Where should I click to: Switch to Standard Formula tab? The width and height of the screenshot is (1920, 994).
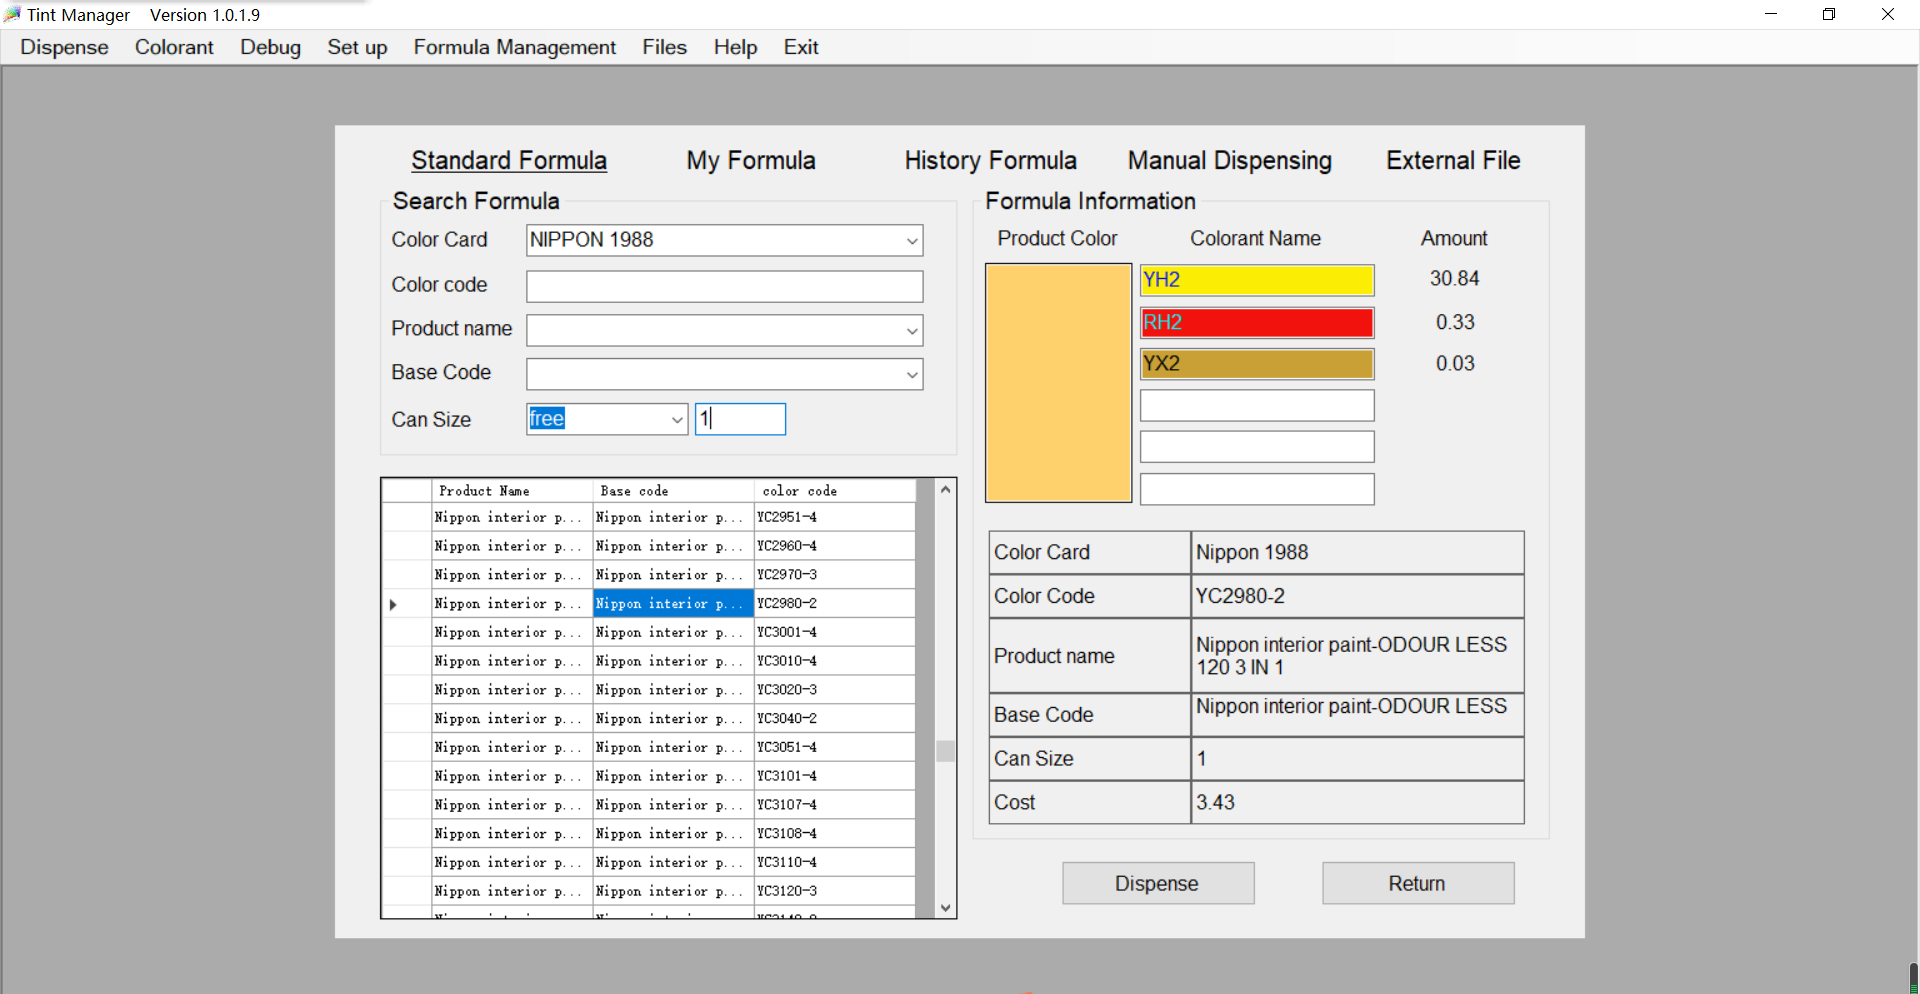click(x=509, y=161)
